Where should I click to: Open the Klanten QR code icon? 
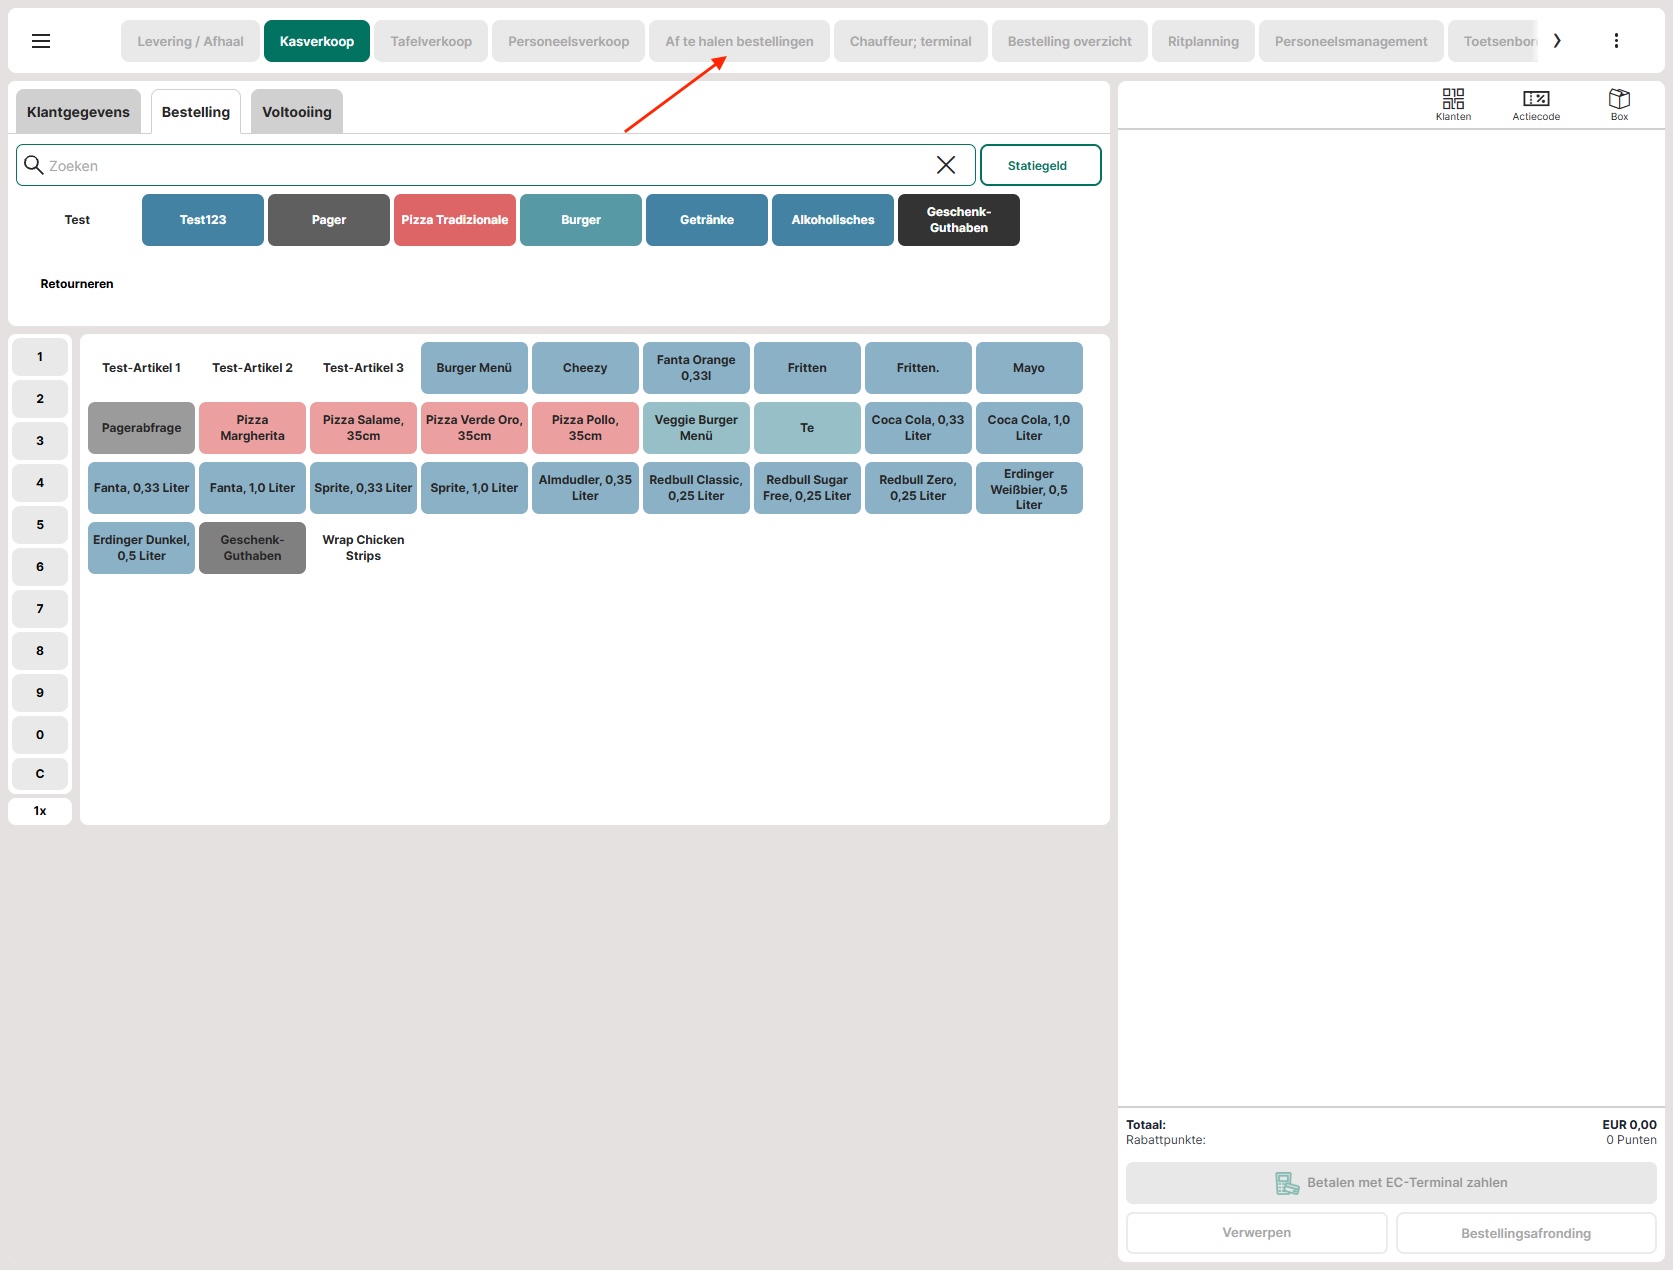(x=1453, y=103)
